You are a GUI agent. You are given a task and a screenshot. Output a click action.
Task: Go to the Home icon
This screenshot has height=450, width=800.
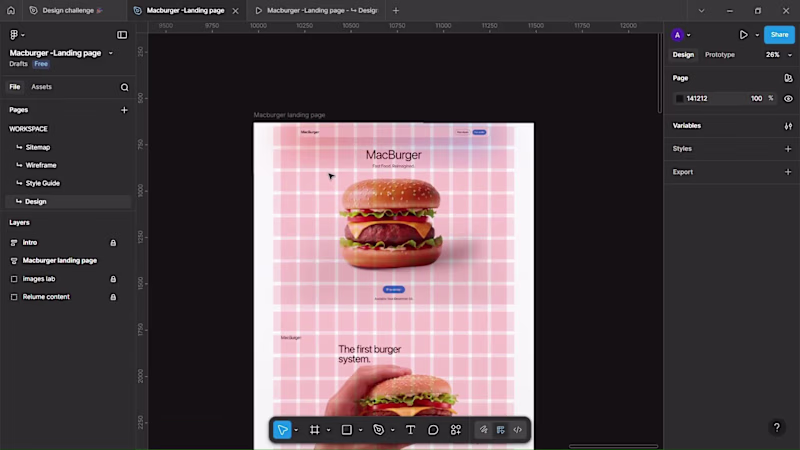pos(11,10)
